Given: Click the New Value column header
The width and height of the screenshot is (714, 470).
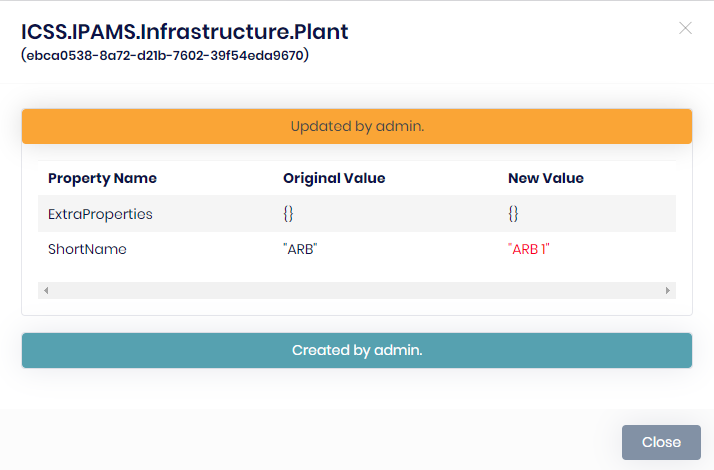Looking at the screenshot, I should (x=546, y=178).
